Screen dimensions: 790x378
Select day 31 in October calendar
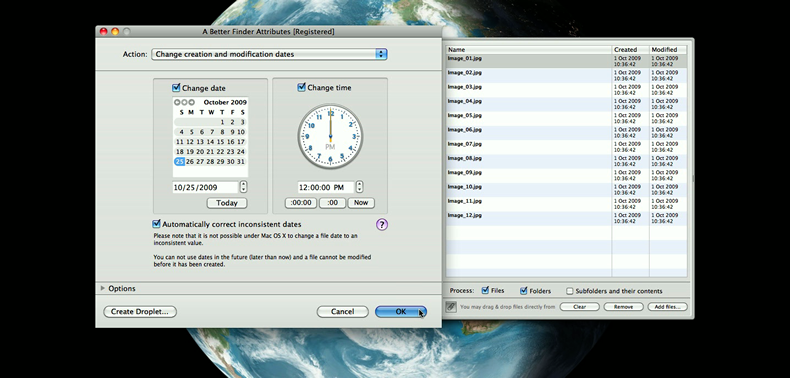(241, 161)
